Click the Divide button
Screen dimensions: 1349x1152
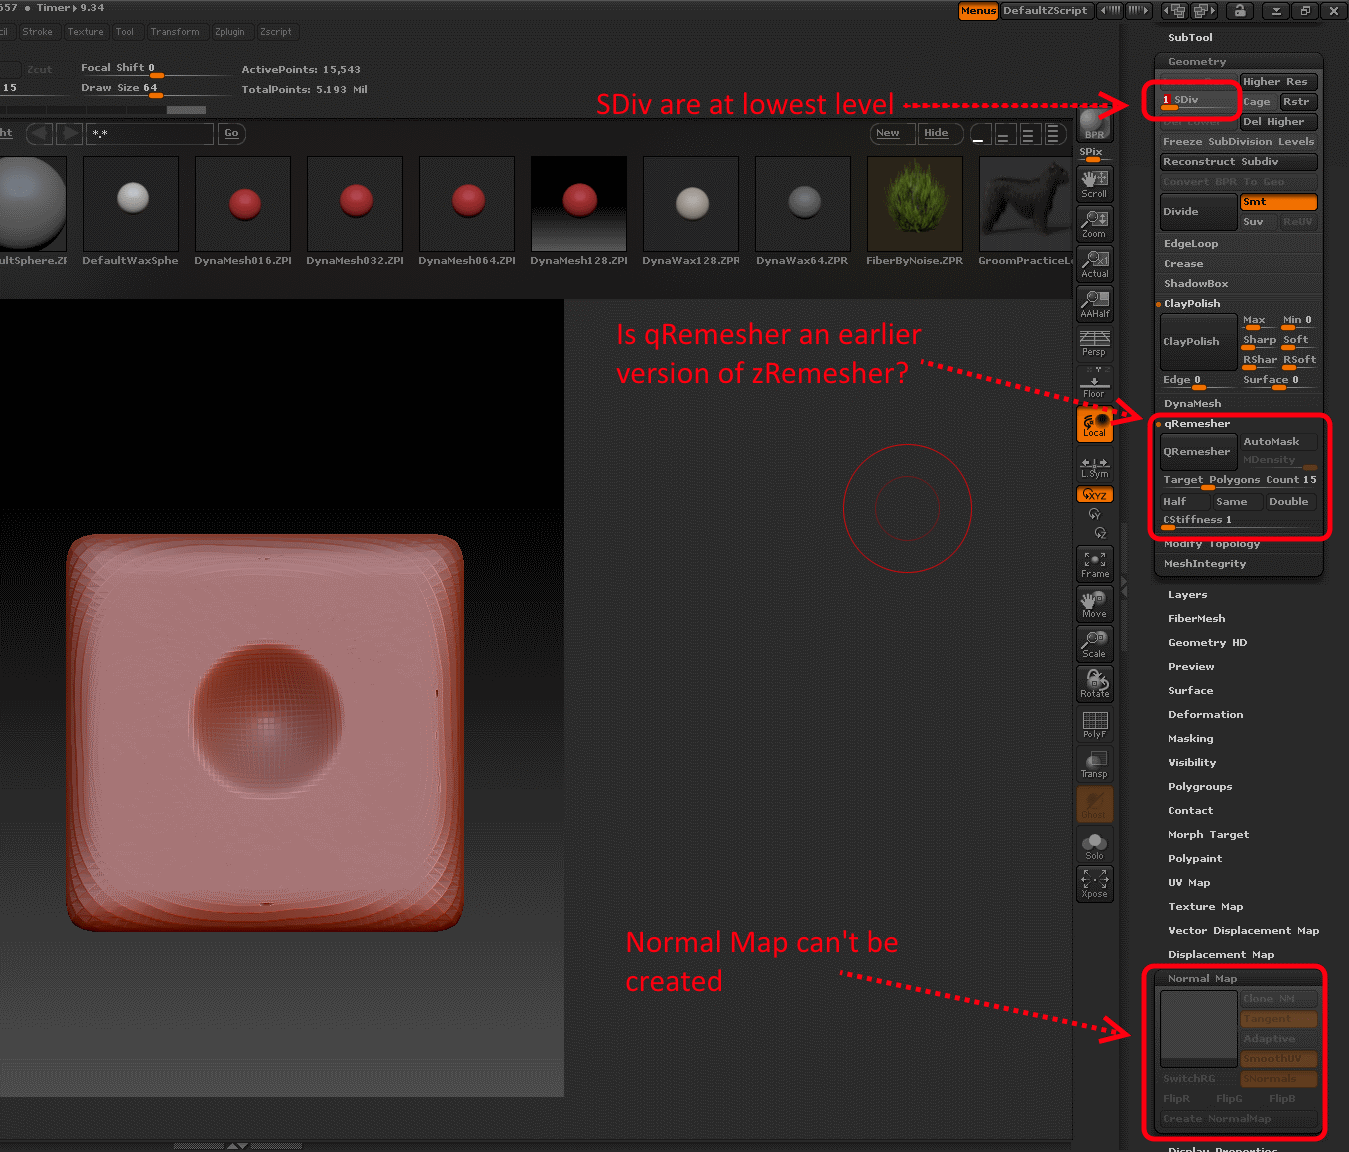coord(1199,212)
